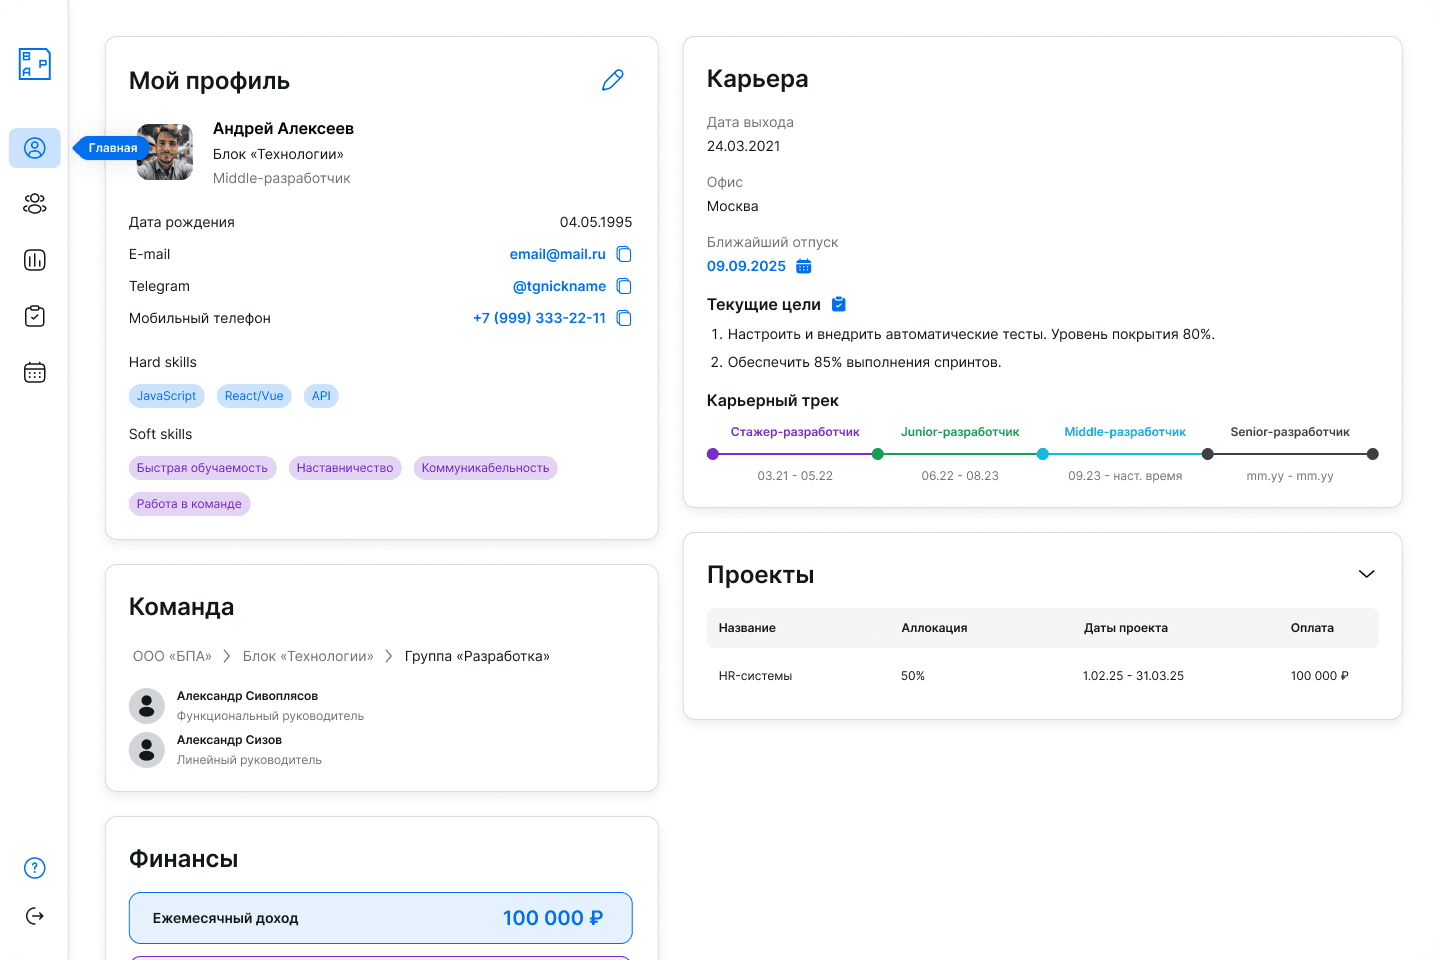Open the calendar icon in the sidebar

(x=34, y=371)
